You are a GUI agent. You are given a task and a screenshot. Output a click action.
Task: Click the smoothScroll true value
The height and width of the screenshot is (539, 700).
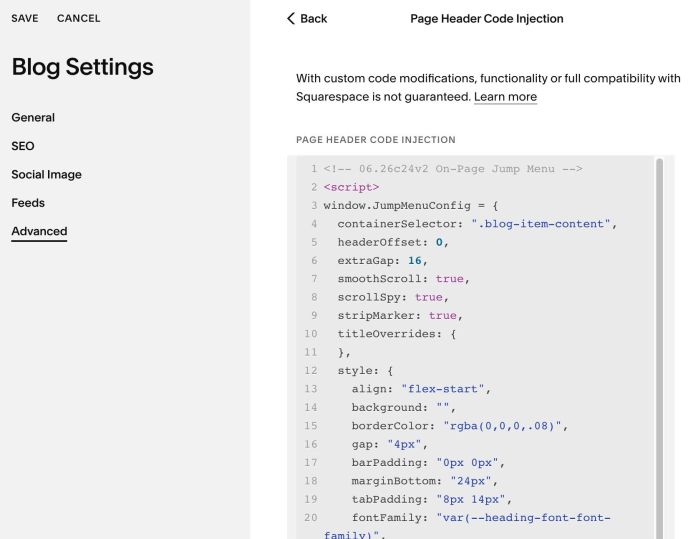(x=450, y=279)
